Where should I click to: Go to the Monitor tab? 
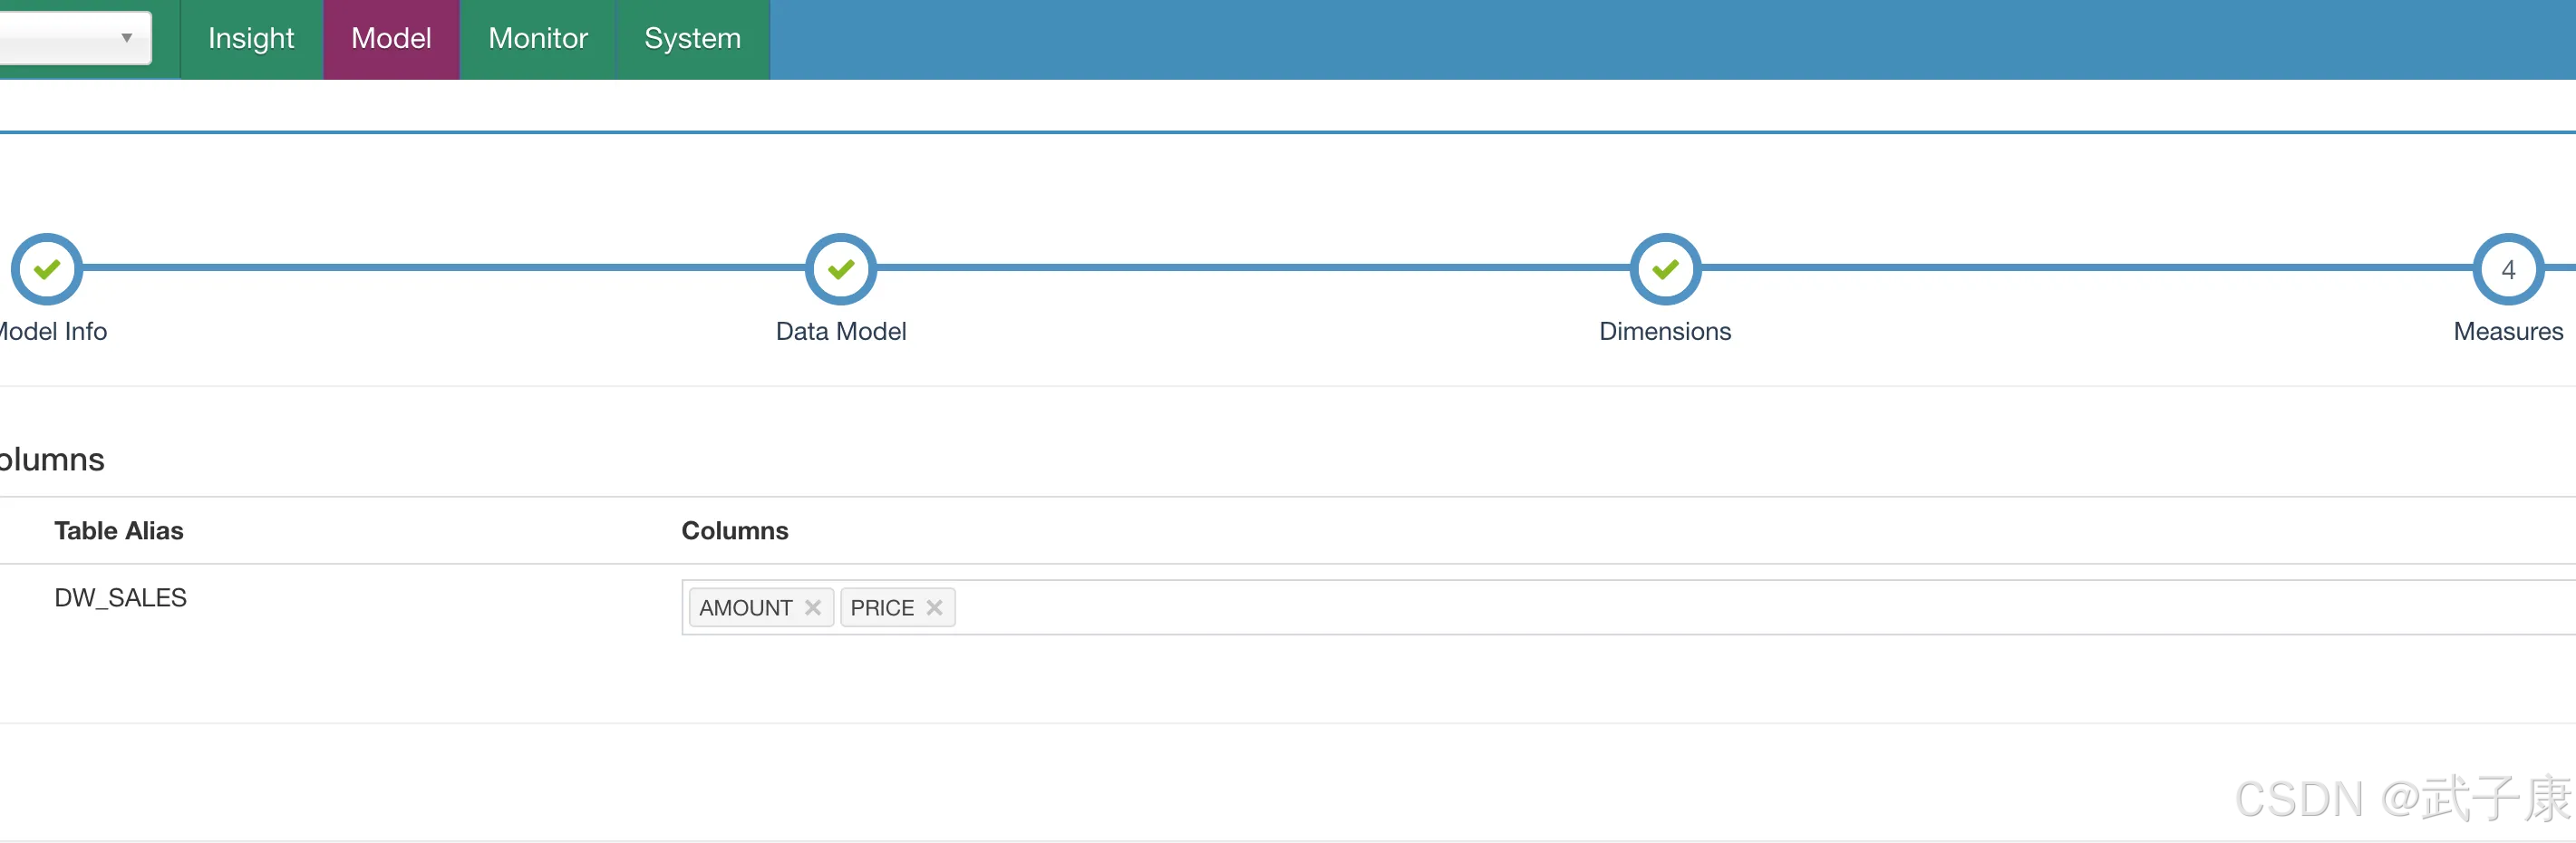click(x=538, y=39)
